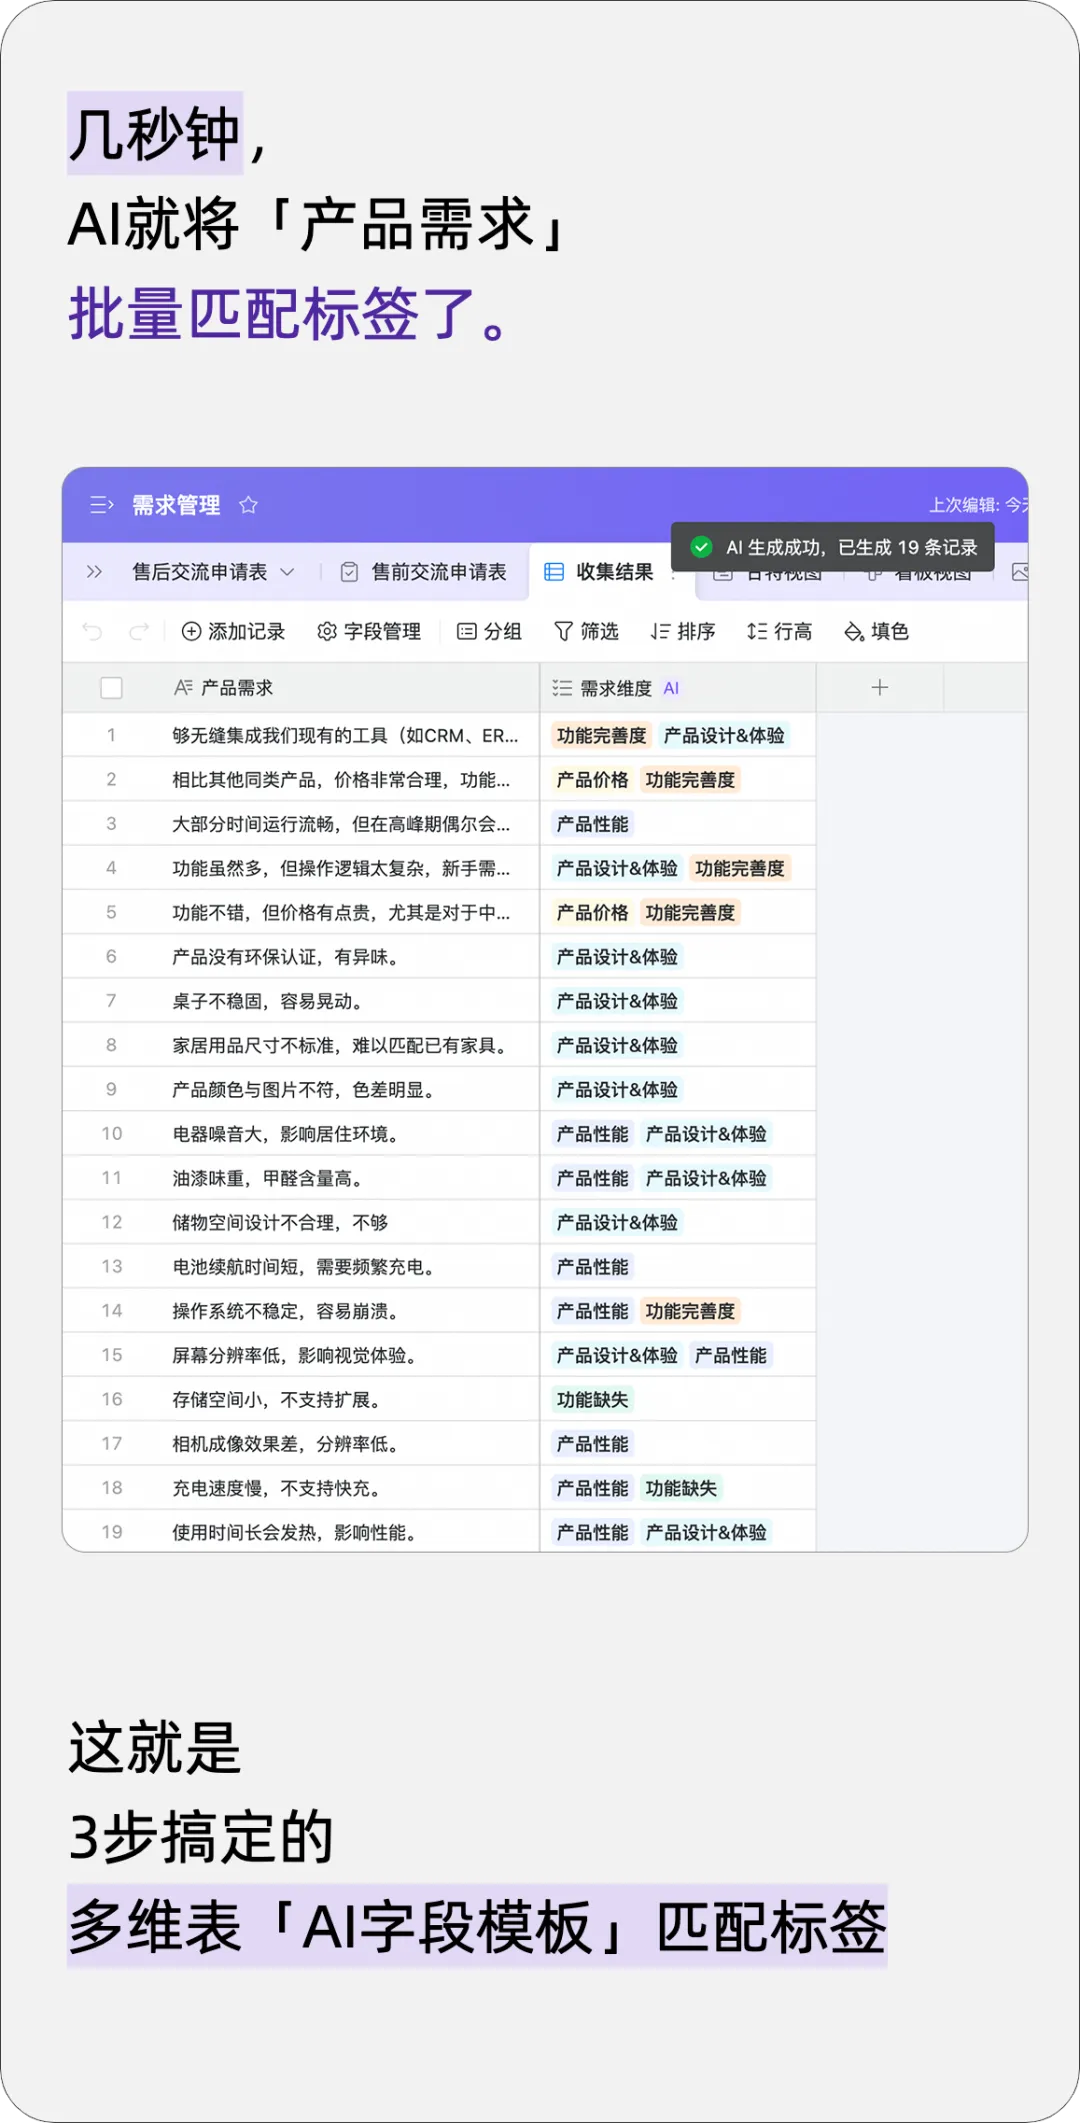The width and height of the screenshot is (1080, 2123).
Task: Open the 筛选 filter option
Action: click(587, 631)
